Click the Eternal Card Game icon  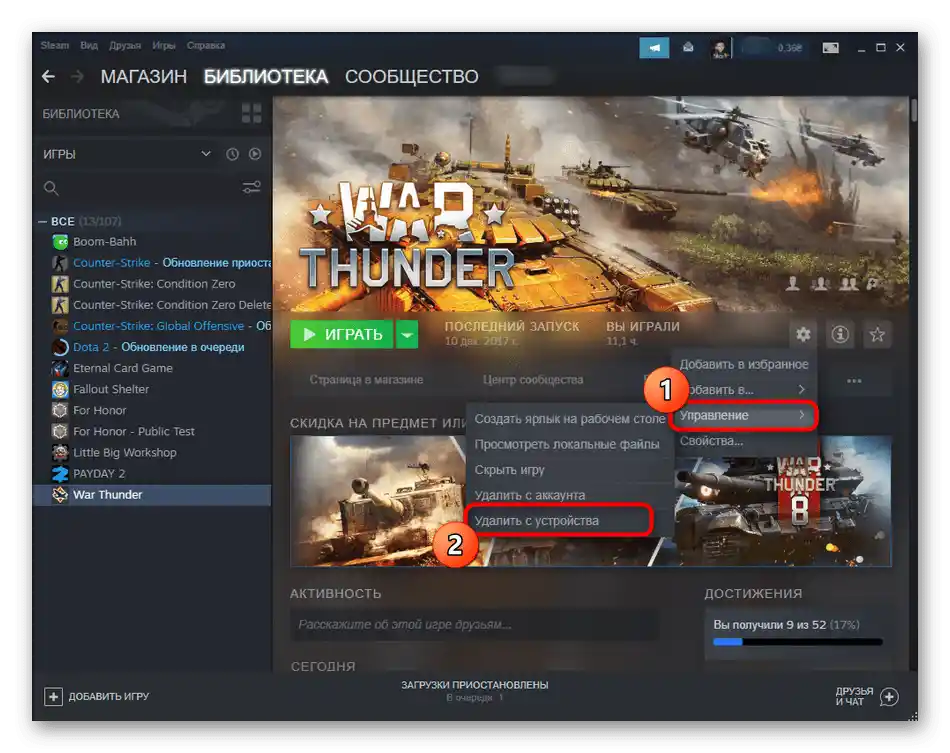coord(60,368)
